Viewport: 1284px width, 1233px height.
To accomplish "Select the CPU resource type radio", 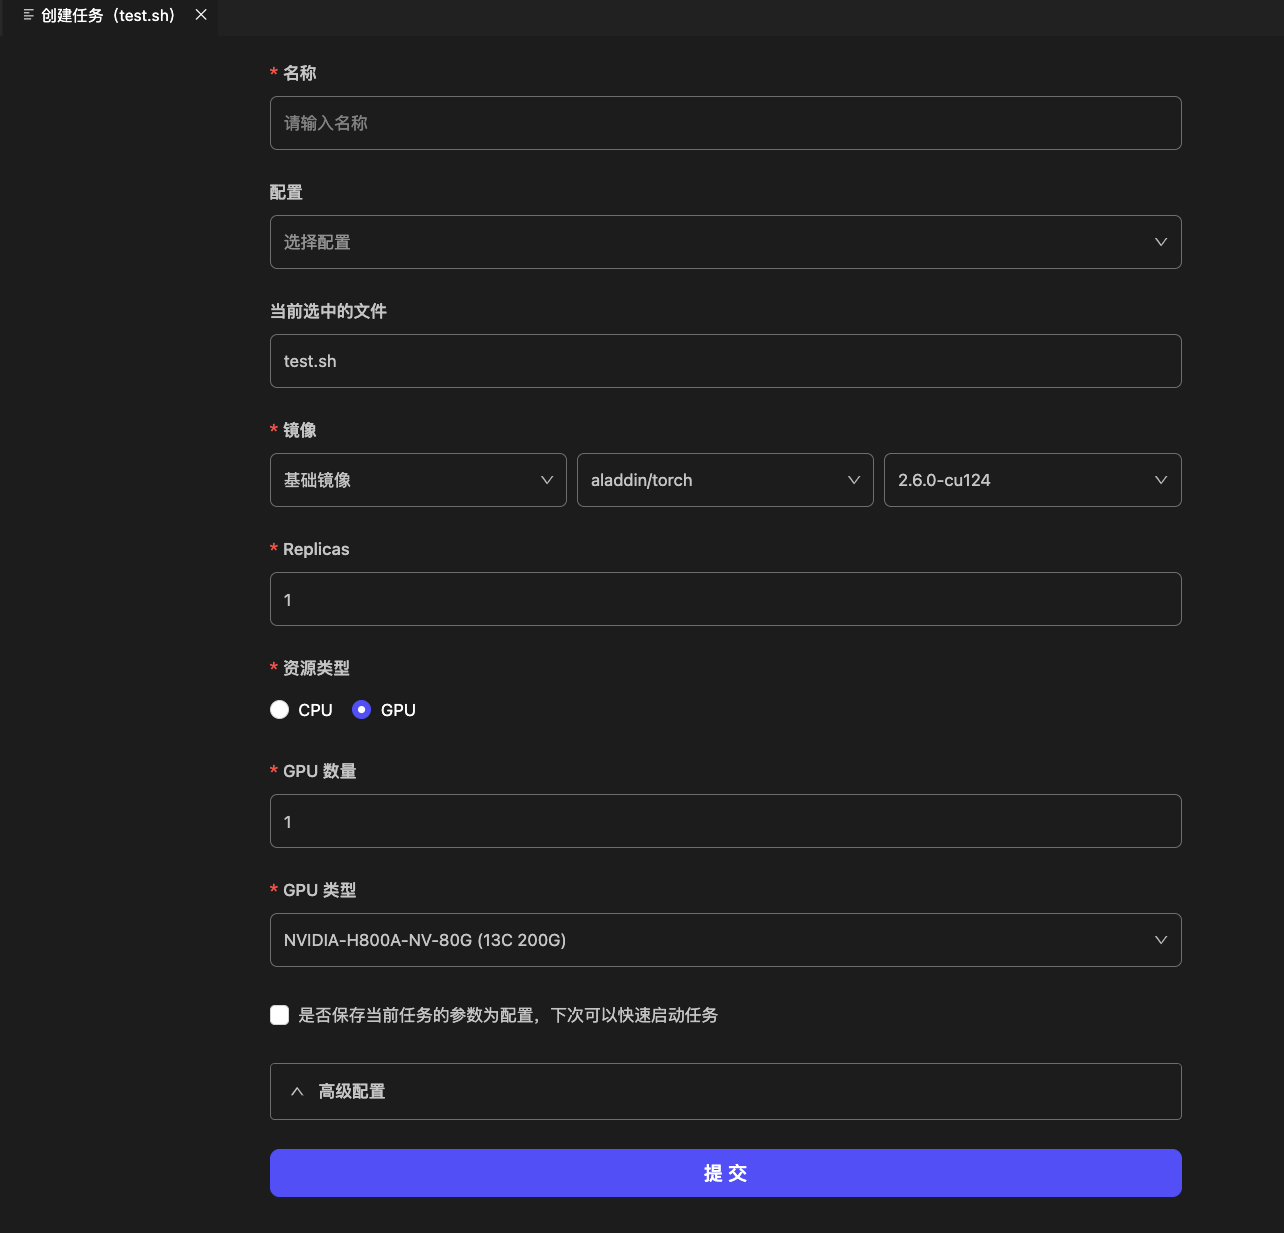I will pos(280,710).
